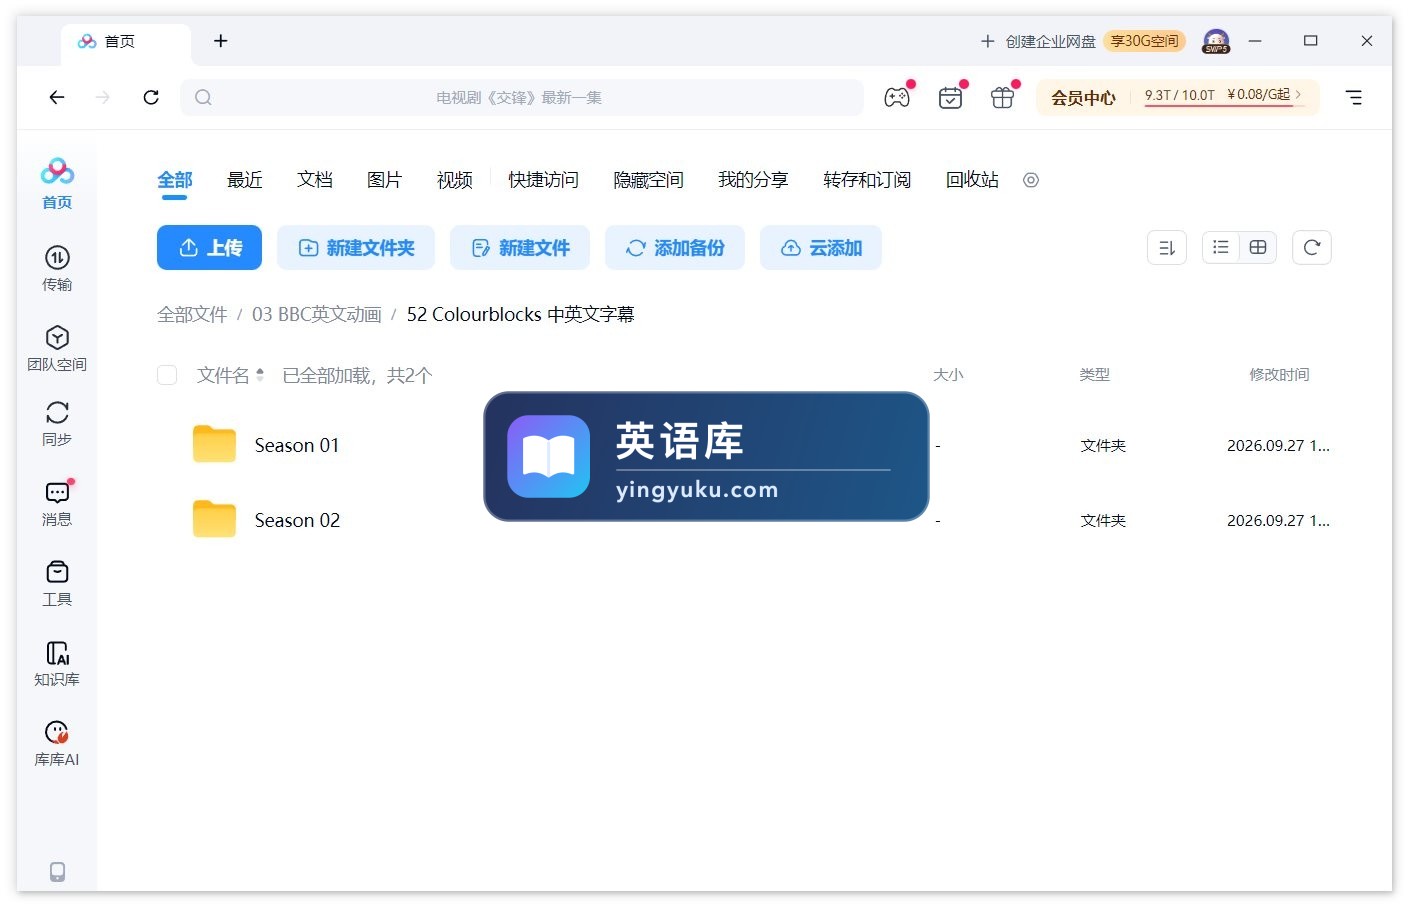
Task: Open the 消息 messages section
Action: pyautogui.click(x=57, y=503)
